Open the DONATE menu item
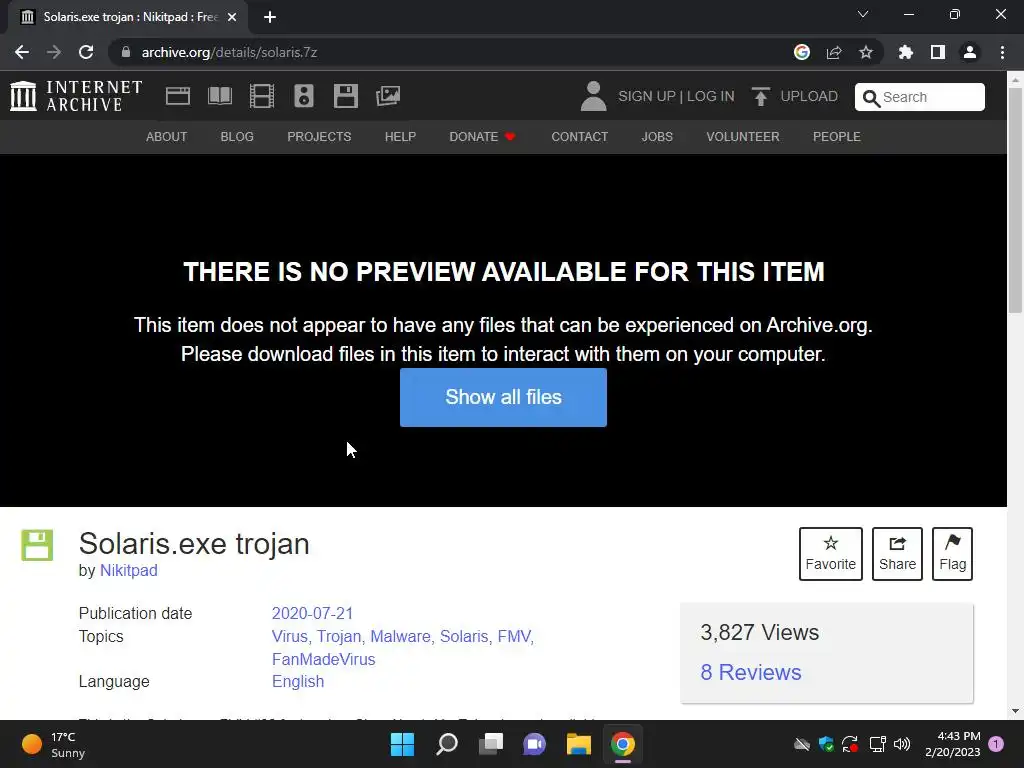 point(483,136)
